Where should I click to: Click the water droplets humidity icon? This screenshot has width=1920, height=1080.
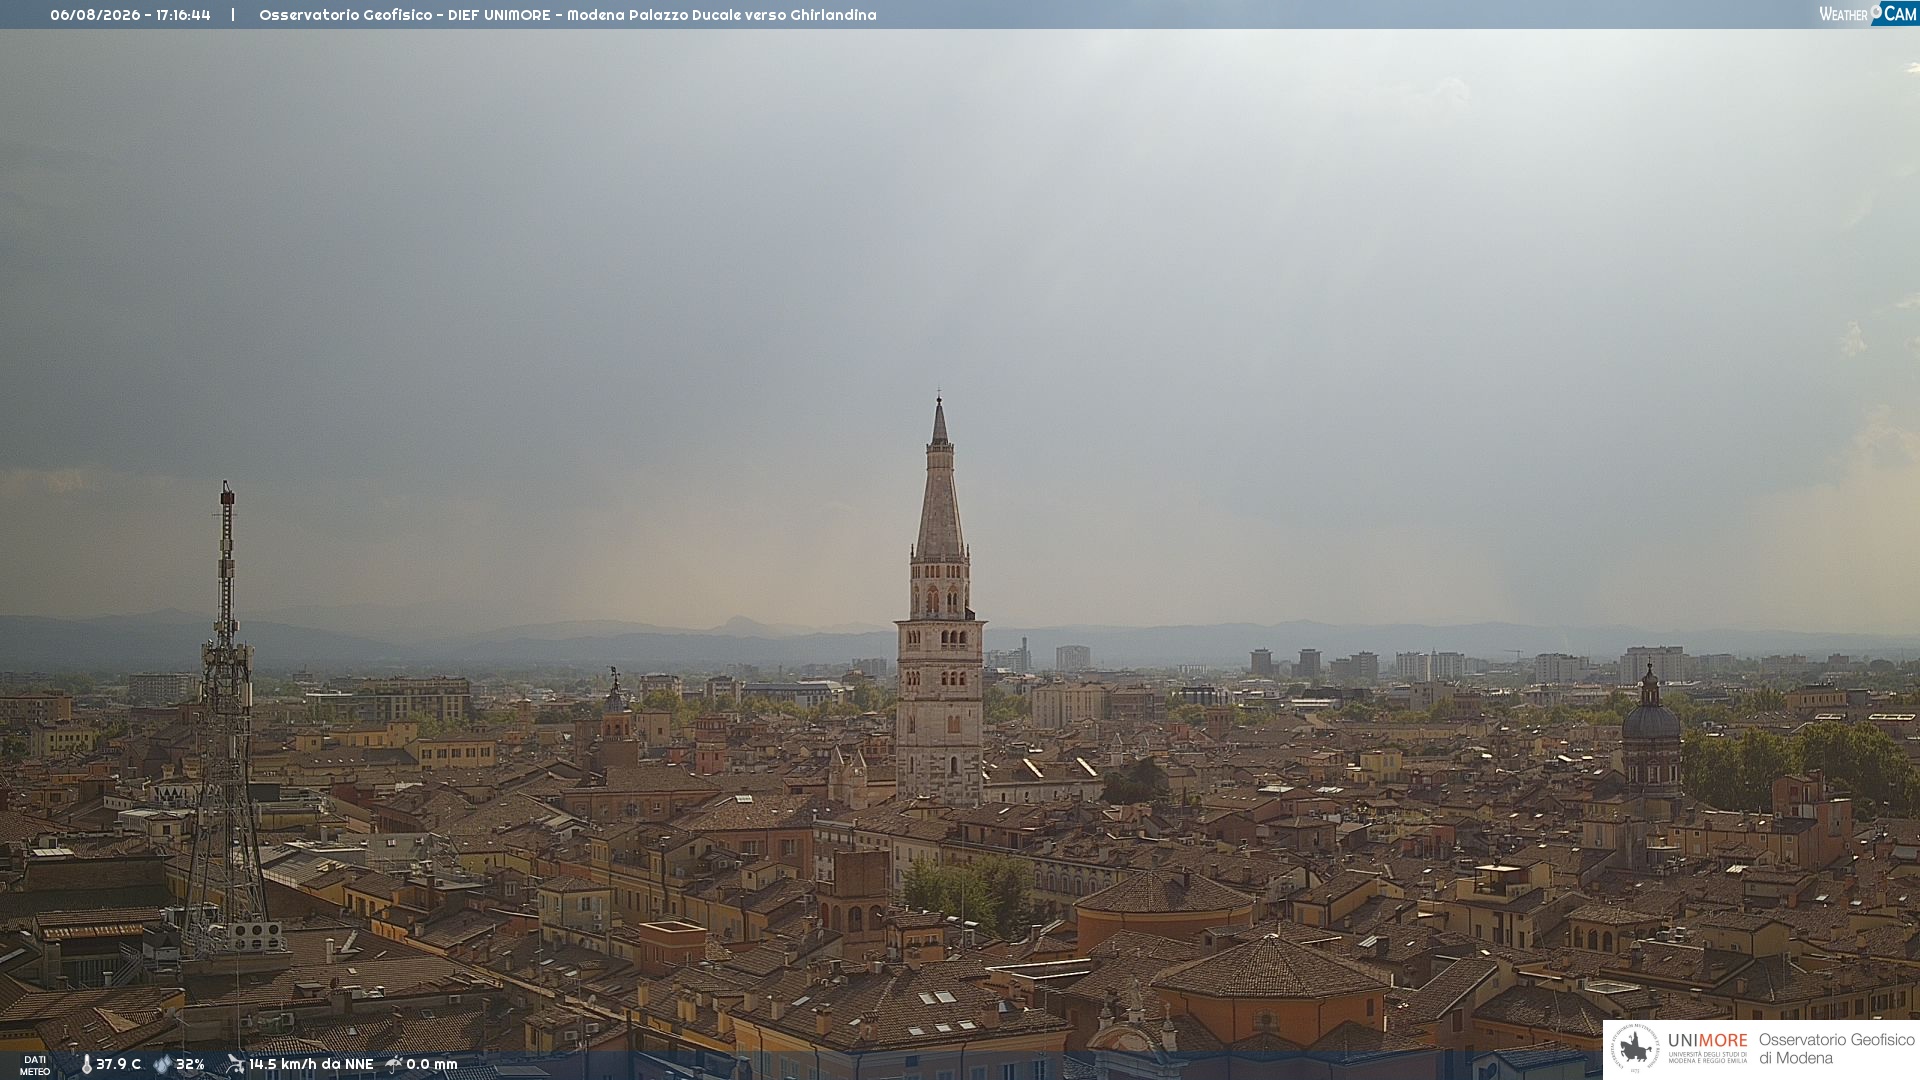tap(162, 1065)
